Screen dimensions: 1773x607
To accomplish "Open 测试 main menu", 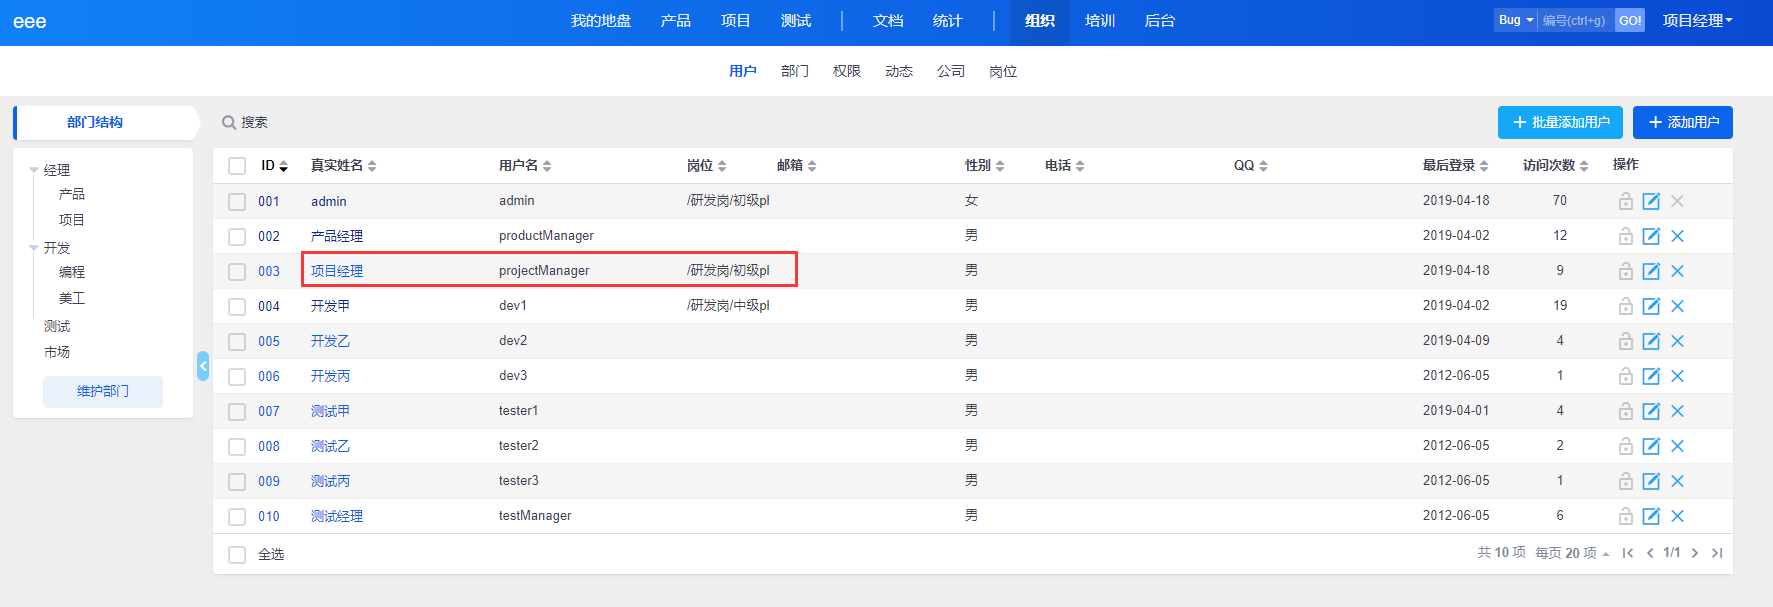I will pos(796,21).
